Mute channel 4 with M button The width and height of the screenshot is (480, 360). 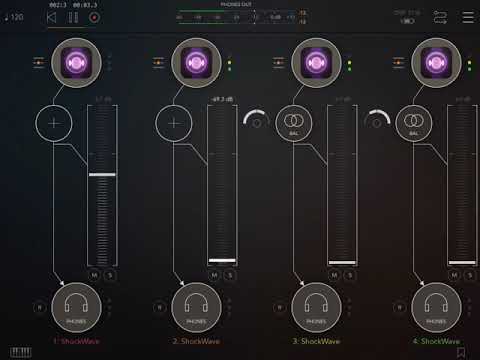tap(454, 275)
